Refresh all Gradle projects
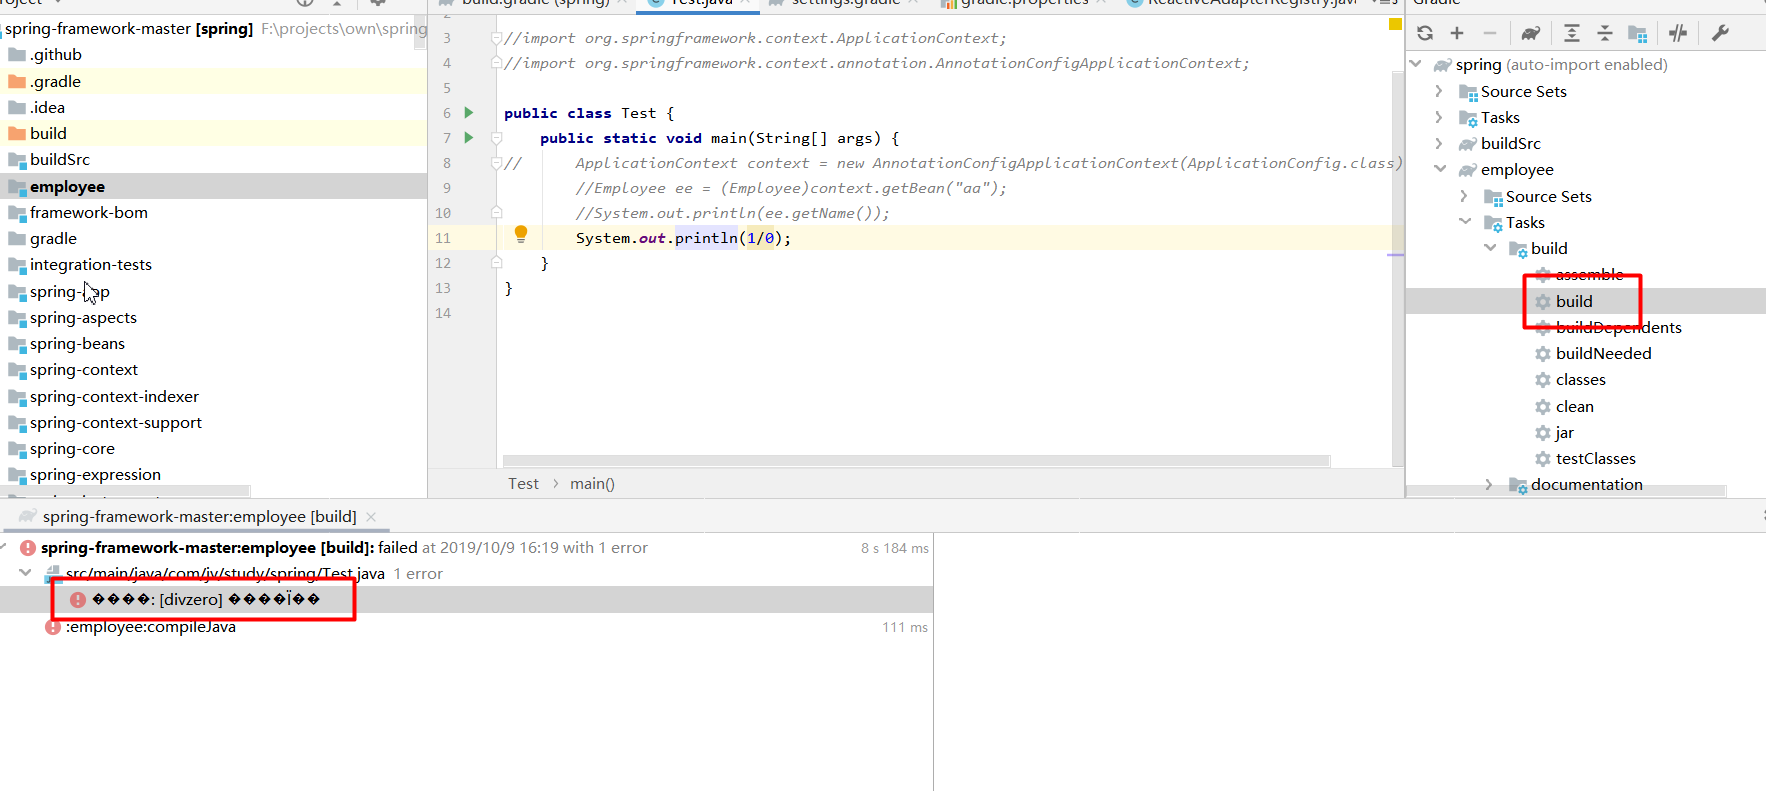Image resolution: width=1766 pixels, height=791 pixels. tap(1425, 33)
